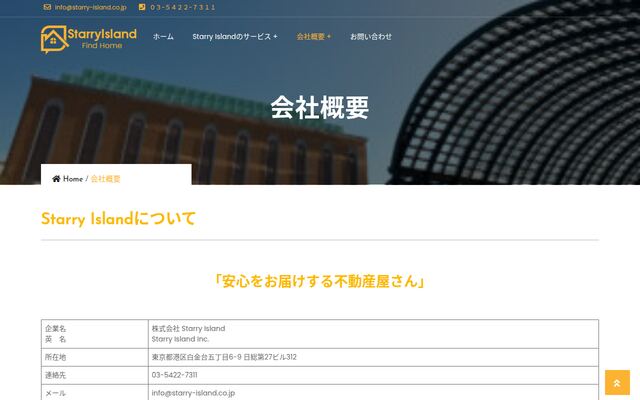Click the envelope icon beside the email address

[47, 7]
